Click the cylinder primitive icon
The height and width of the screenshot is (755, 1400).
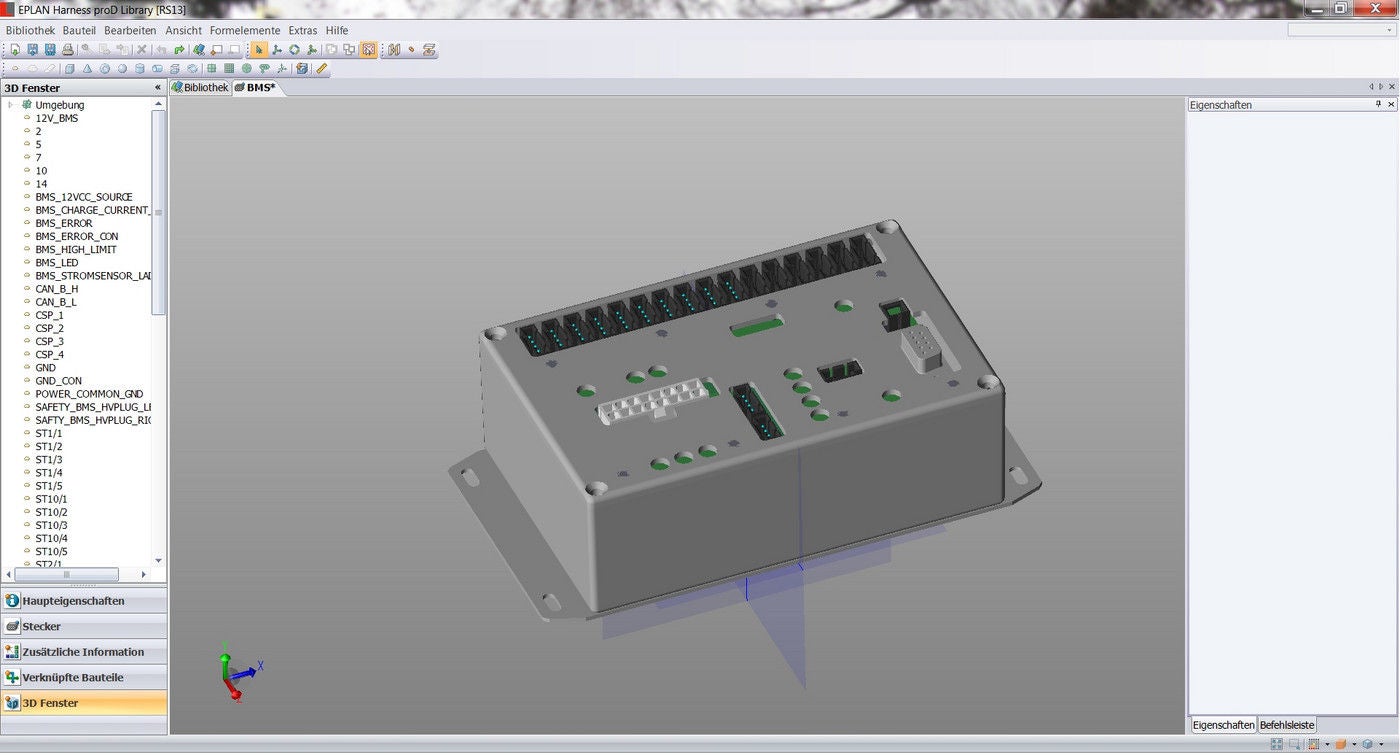pyautogui.click(x=138, y=68)
